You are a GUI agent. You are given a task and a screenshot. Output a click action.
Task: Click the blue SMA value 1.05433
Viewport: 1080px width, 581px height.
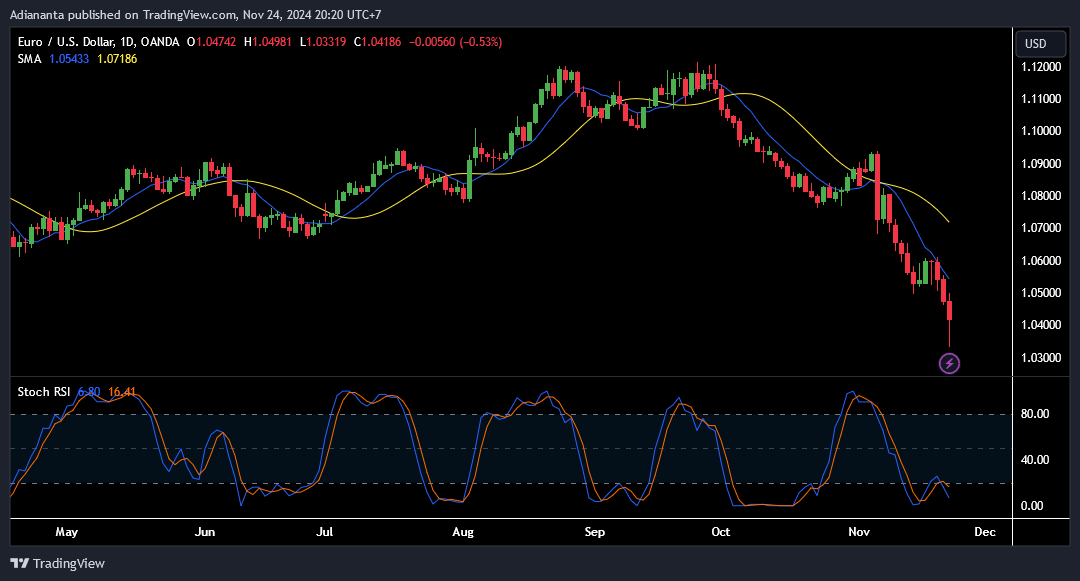click(x=69, y=59)
